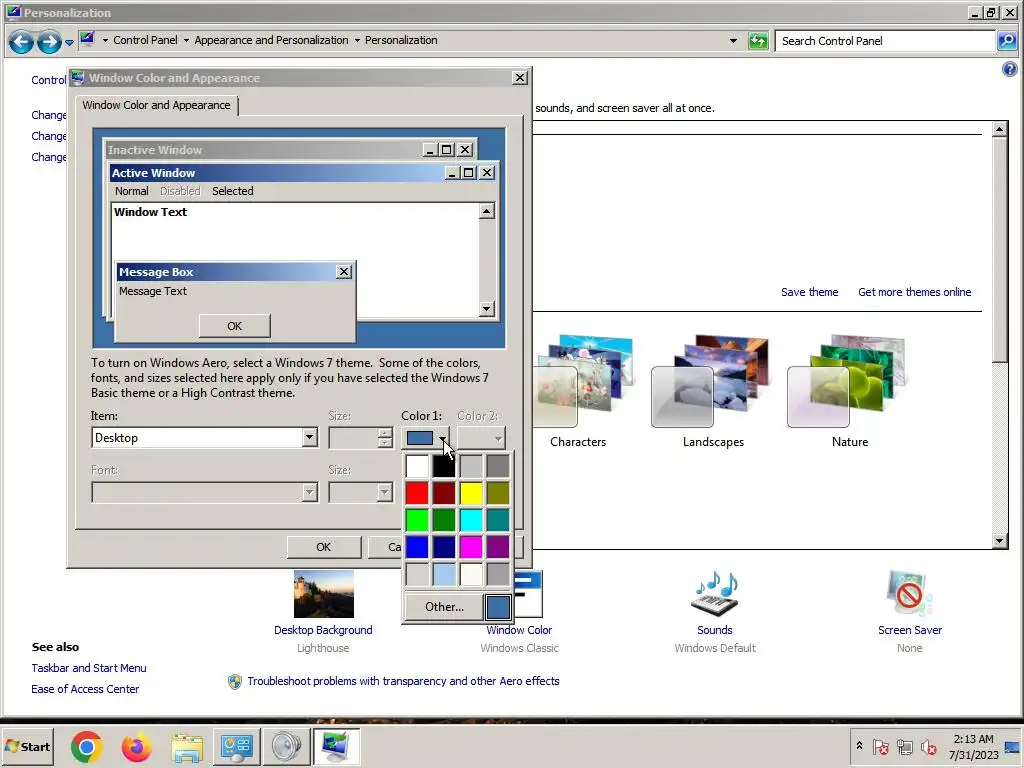Open the Screen Saver icon
This screenshot has width=1024, height=768.
click(x=909, y=594)
